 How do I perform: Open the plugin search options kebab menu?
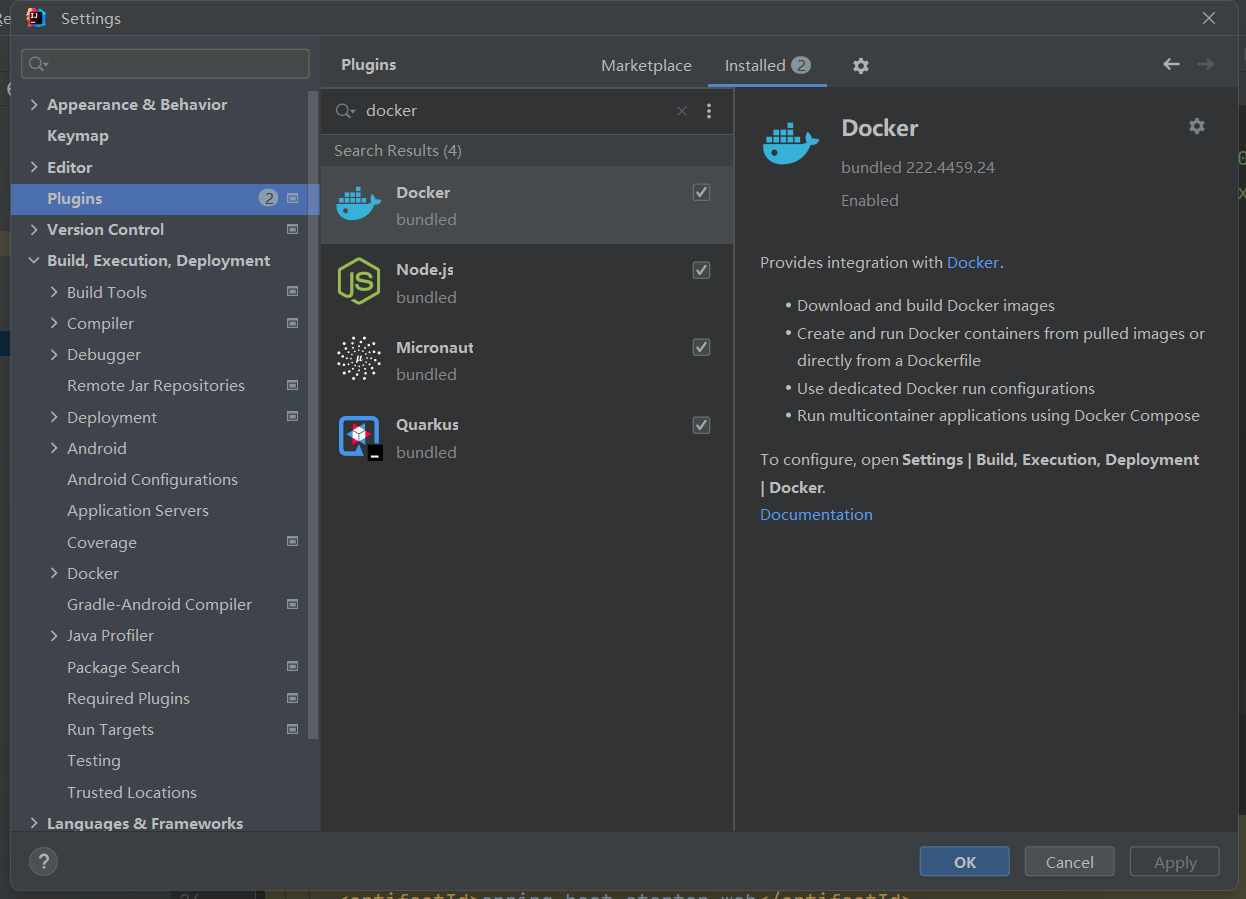(709, 111)
